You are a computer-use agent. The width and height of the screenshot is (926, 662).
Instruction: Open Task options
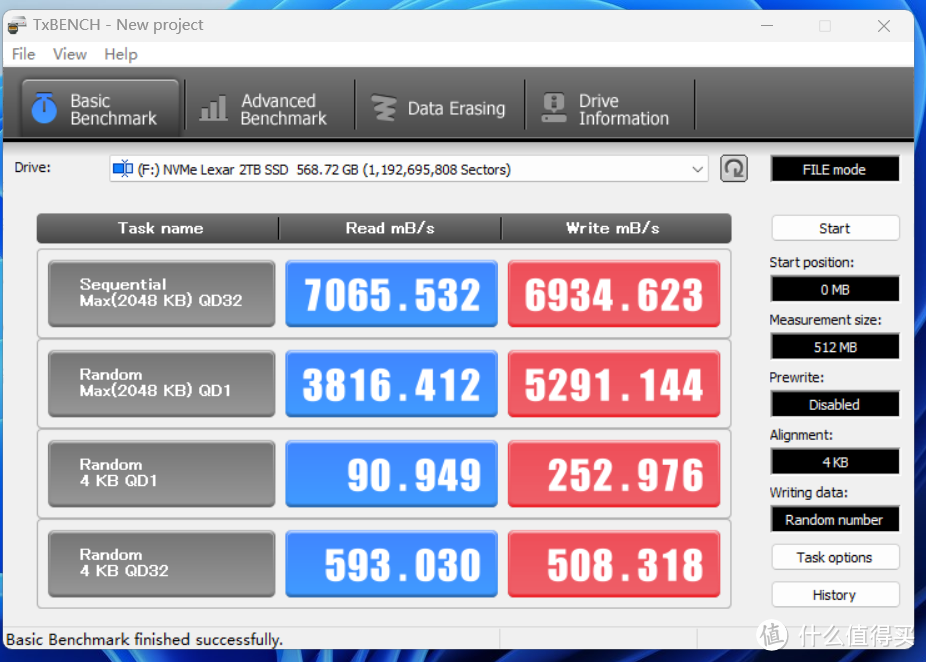click(x=835, y=557)
